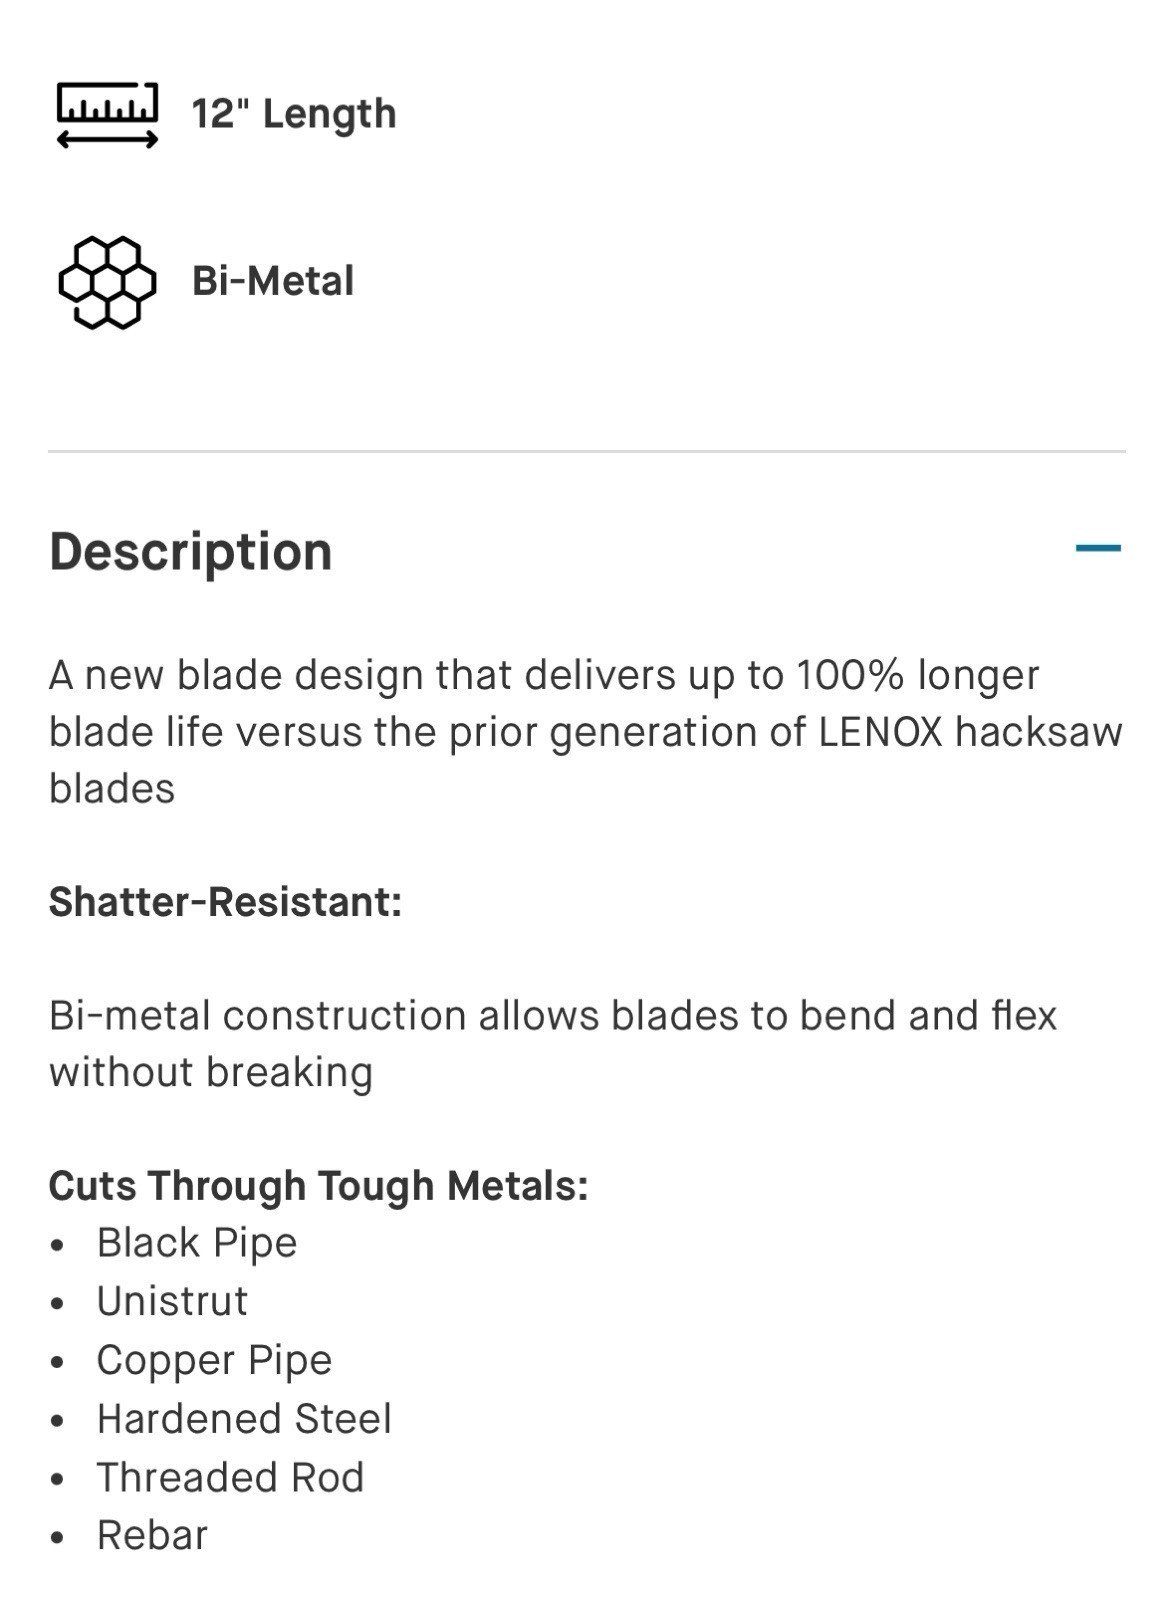Collapse the Description section with minus icon
The height and width of the screenshot is (1600, 1174).
[x=1098, y=548]
